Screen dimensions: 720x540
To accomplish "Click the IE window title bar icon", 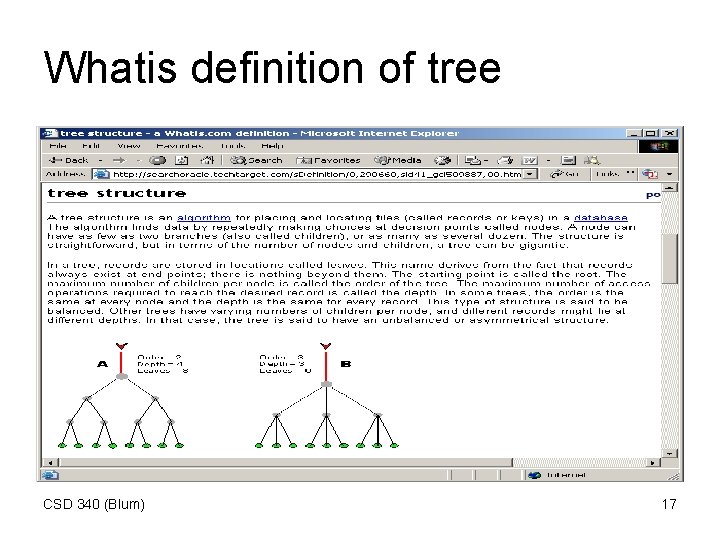I will tap(50, 134).
